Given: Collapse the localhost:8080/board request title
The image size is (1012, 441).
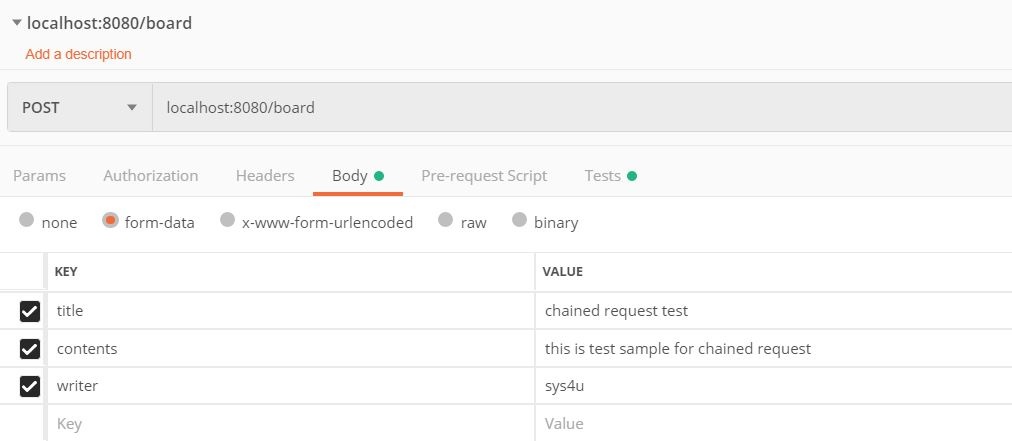Looking at the screenshot, I should tap(16, 23).
